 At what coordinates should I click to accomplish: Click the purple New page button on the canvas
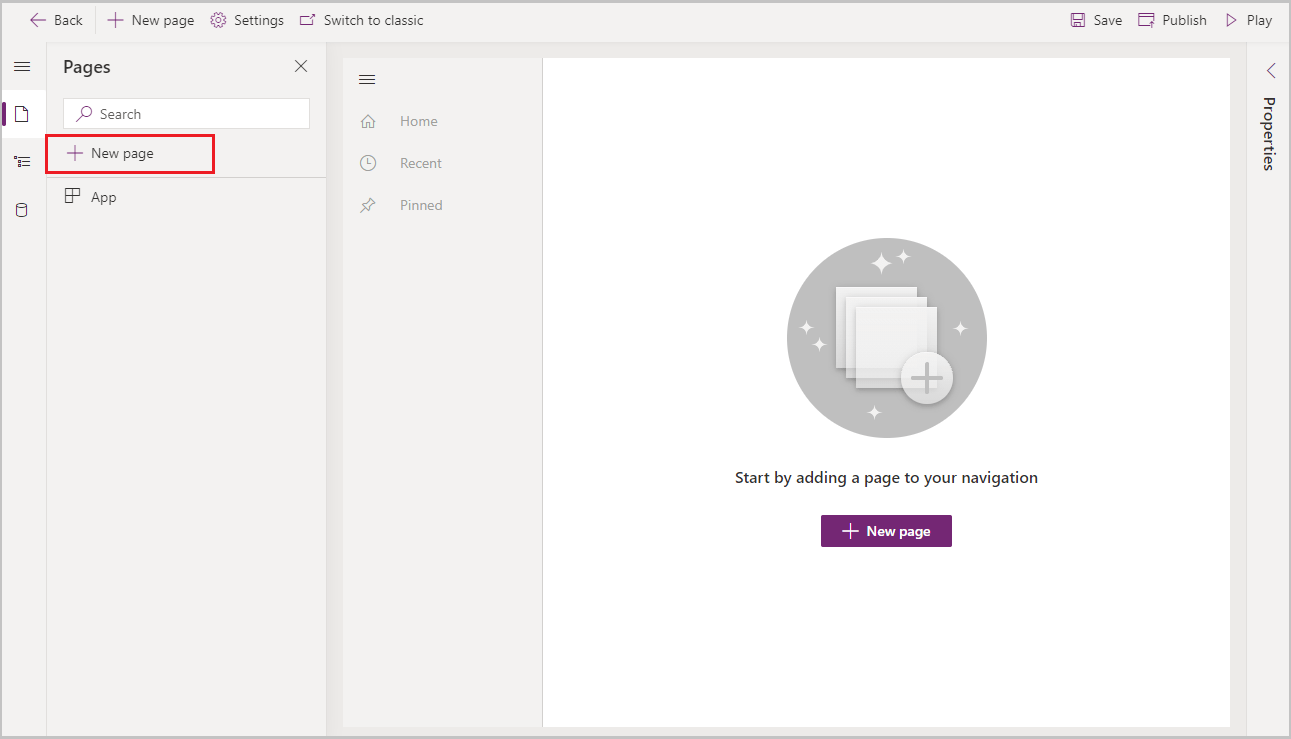(x=885, y=531)
